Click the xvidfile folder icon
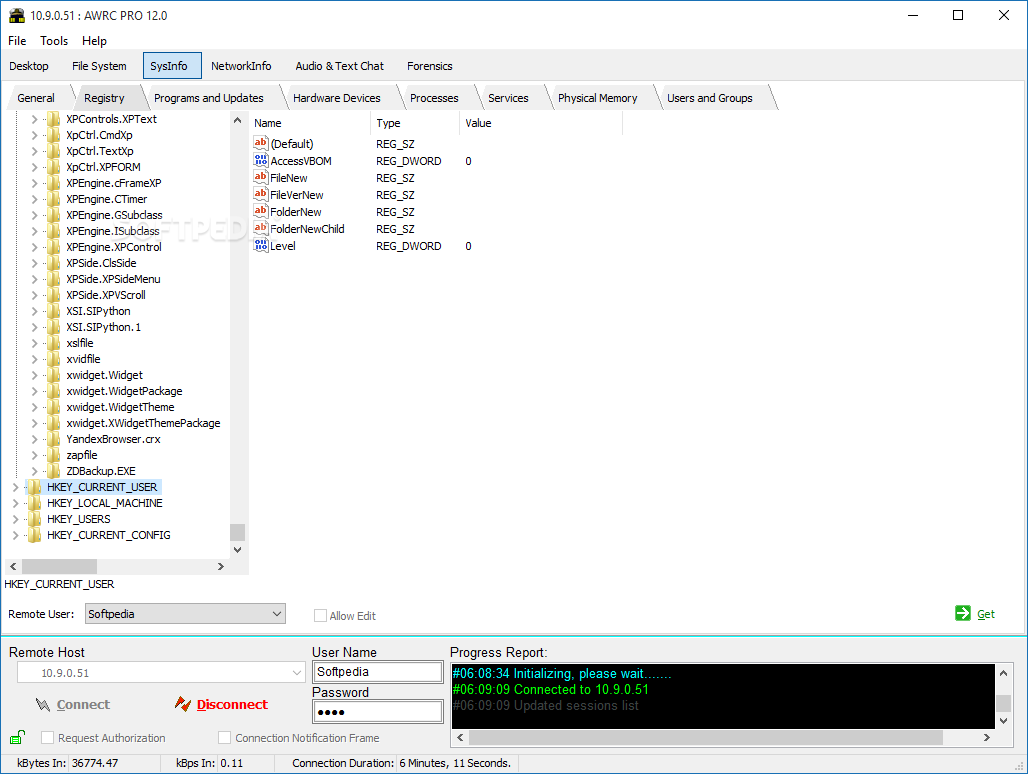Viewport: 1028px width, 774px height. point(54,359)
